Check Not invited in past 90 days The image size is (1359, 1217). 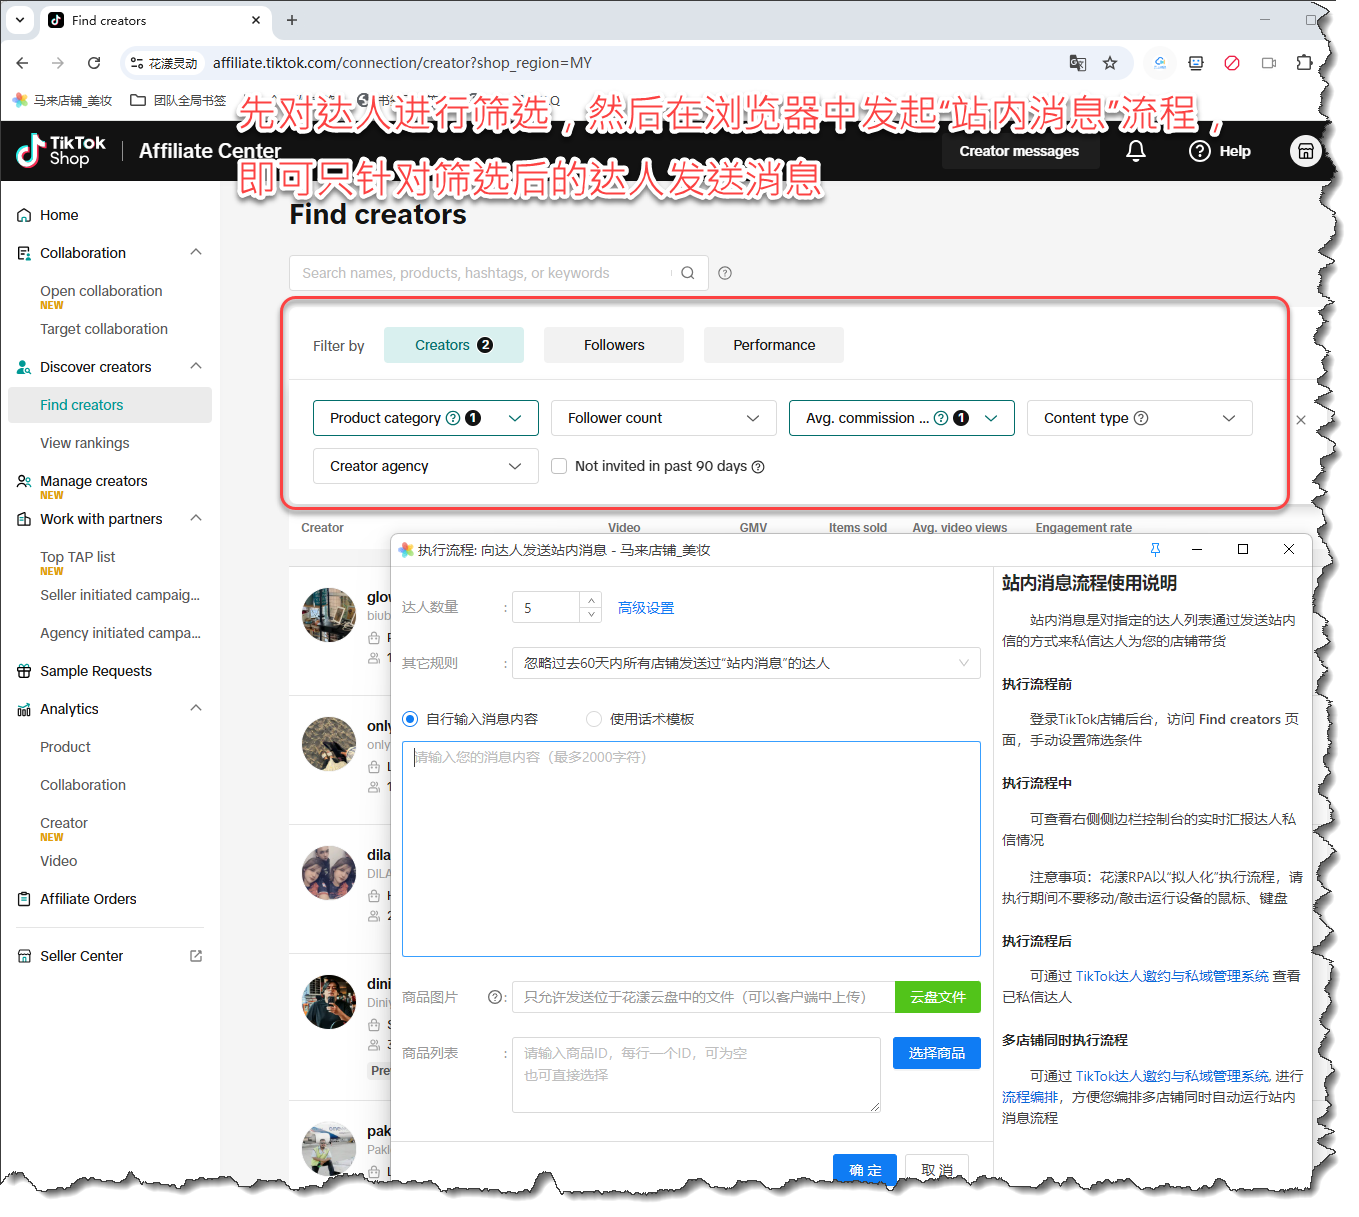560,466
